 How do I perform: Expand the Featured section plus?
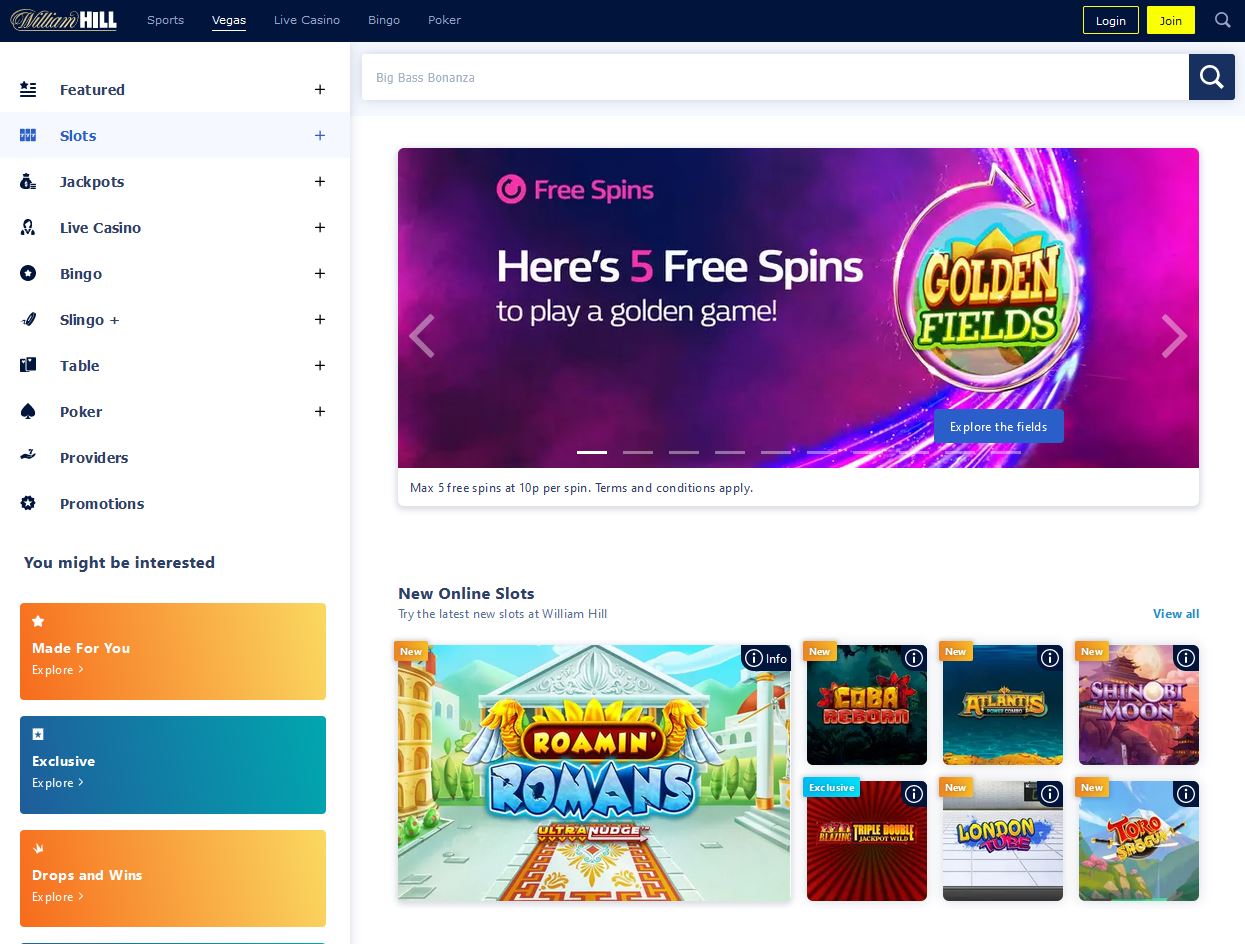[x=320, y=90]
